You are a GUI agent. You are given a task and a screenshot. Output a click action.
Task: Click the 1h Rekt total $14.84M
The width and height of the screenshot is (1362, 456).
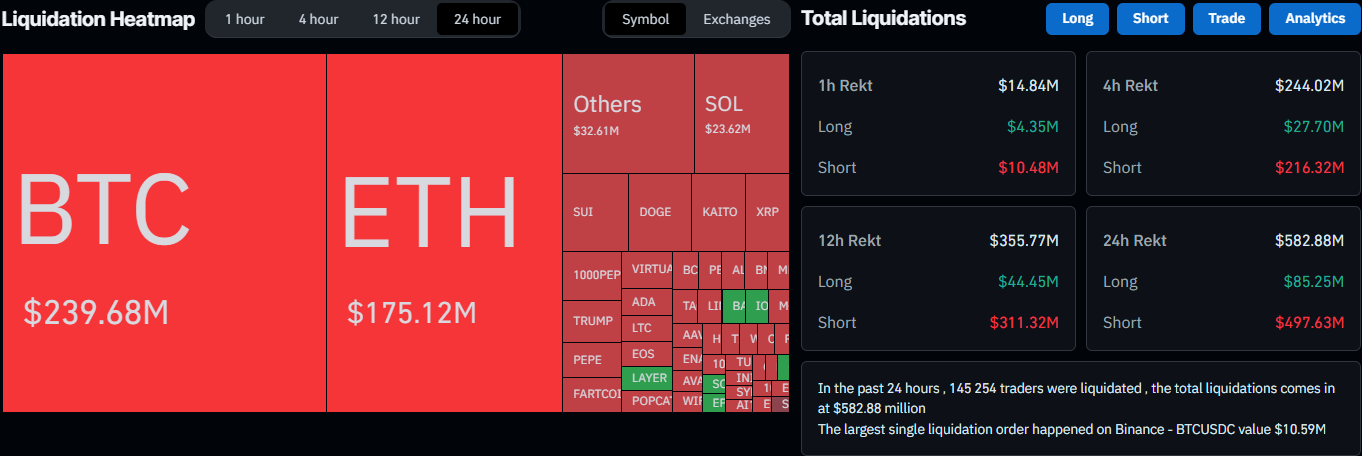click(x=1028, y=86)
